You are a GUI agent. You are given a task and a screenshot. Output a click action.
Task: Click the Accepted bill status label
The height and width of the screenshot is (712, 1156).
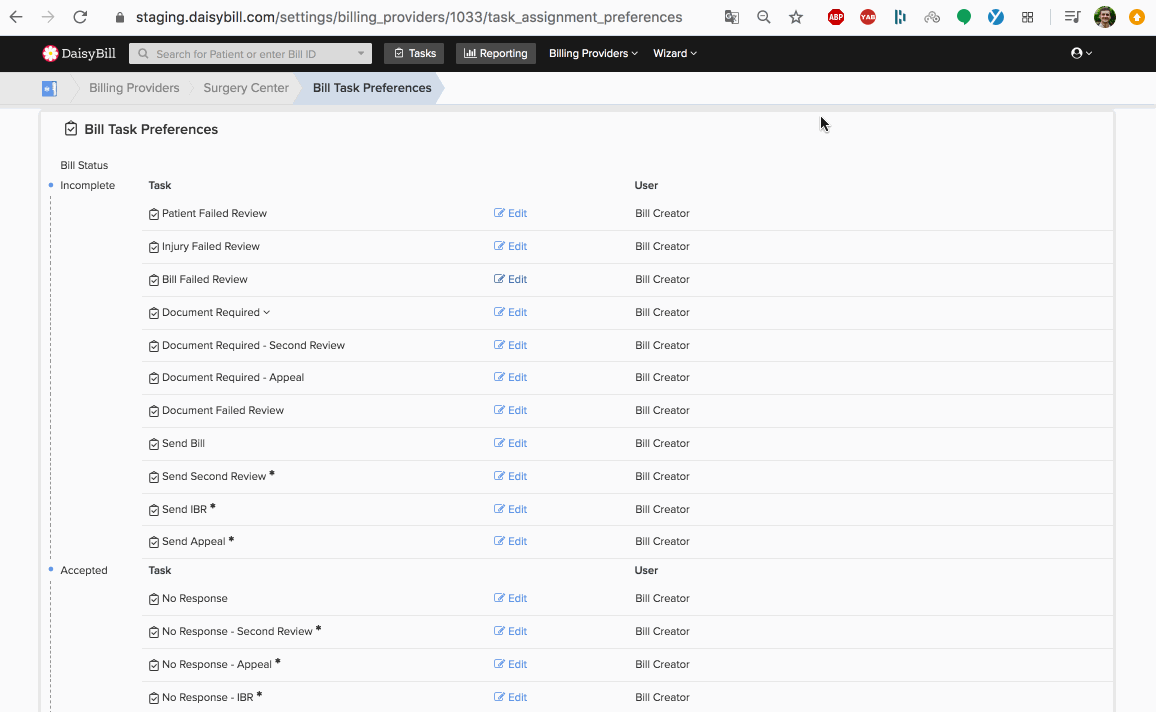click(x=84, y=570)
